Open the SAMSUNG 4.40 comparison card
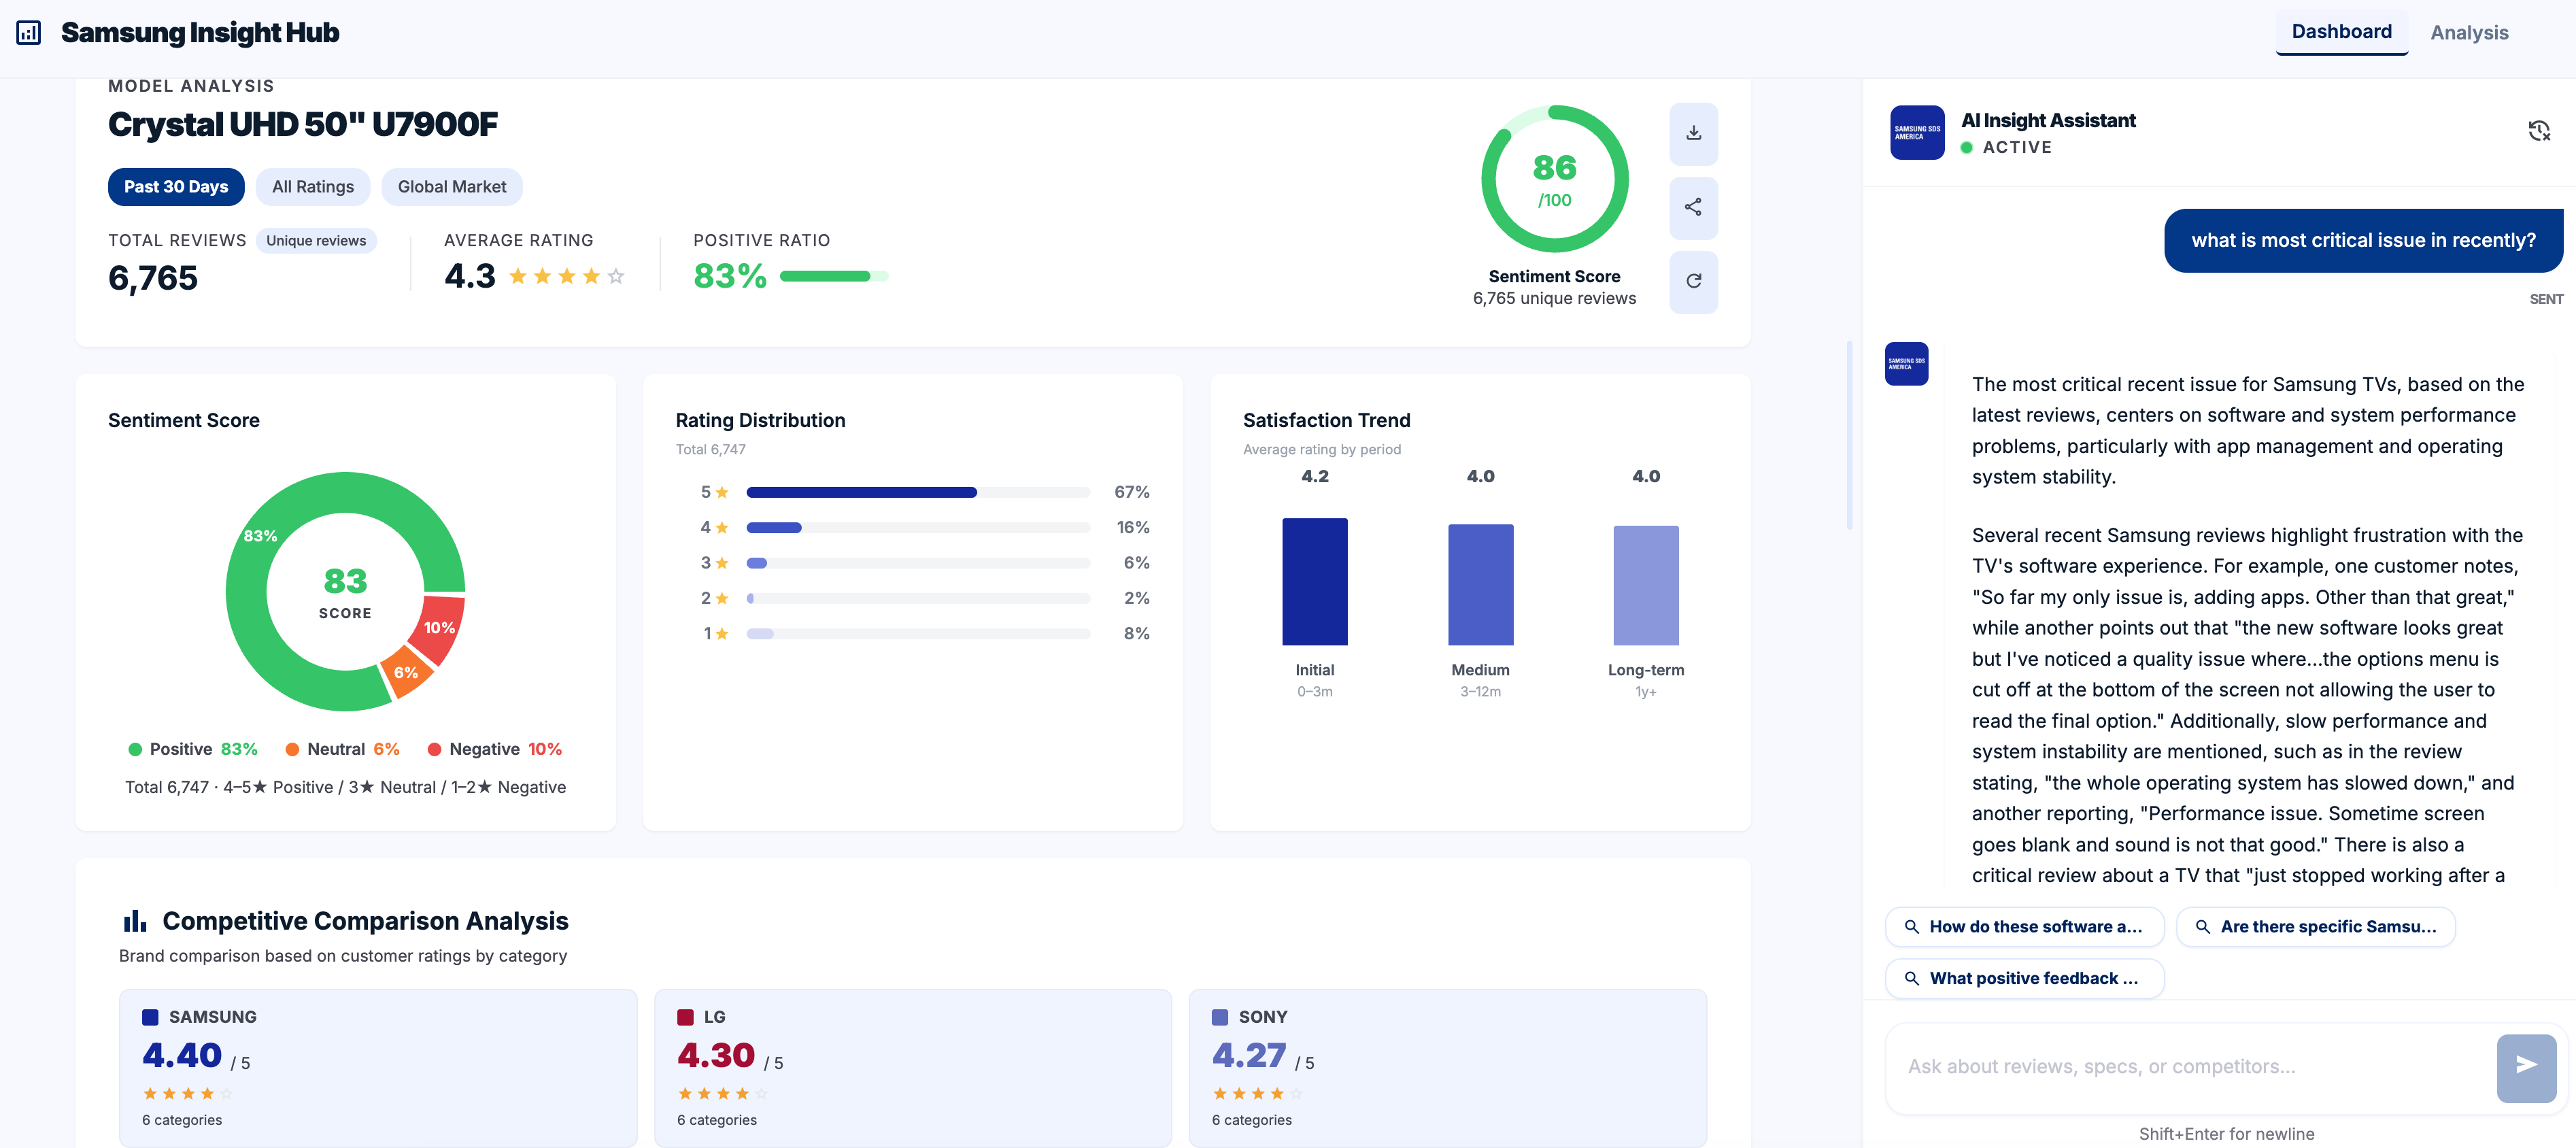2576x1148 pixels. tap(378, 1068)
